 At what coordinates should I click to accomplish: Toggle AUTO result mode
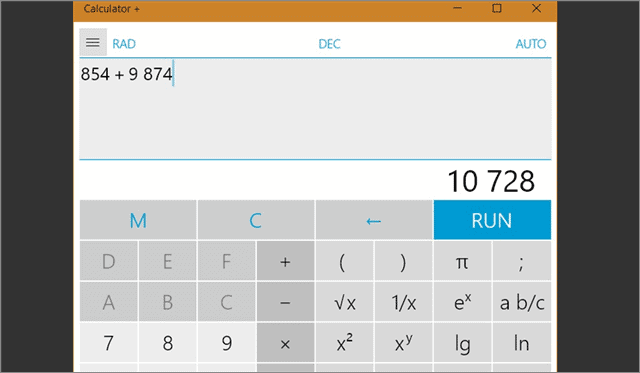coord(531,44)
